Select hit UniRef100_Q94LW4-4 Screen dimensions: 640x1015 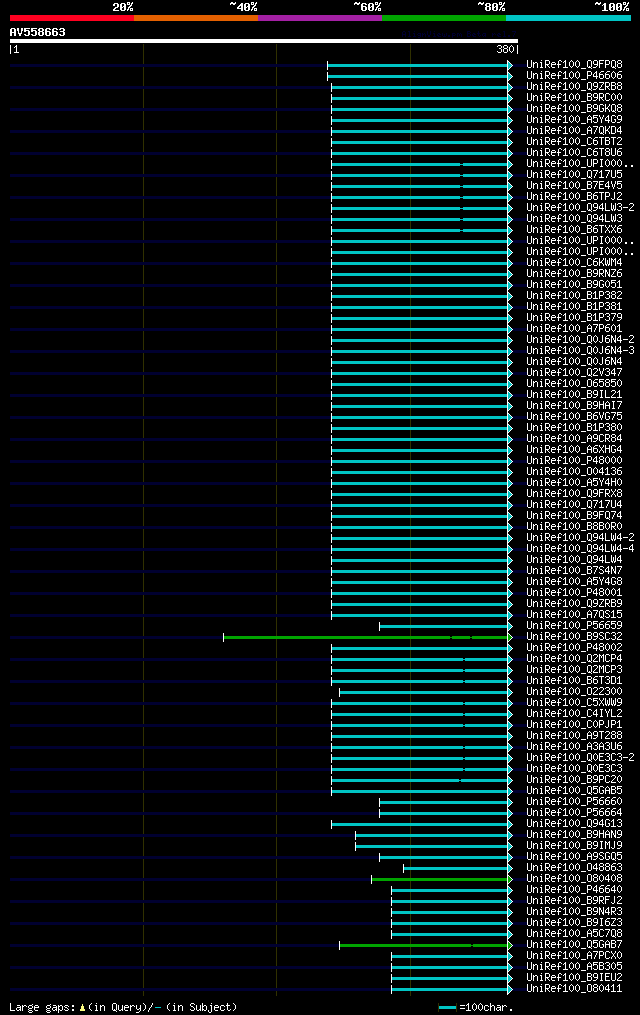point(580,549)
